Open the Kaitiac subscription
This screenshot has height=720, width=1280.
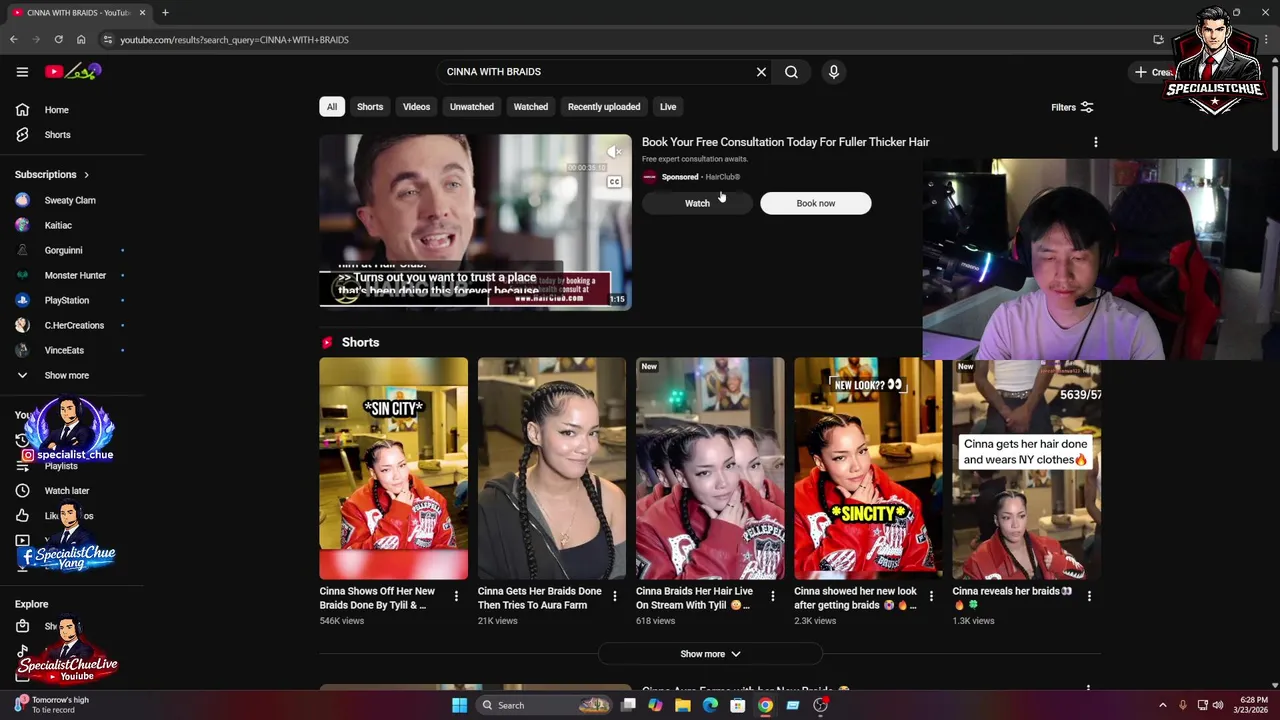(x=58, y=225)
